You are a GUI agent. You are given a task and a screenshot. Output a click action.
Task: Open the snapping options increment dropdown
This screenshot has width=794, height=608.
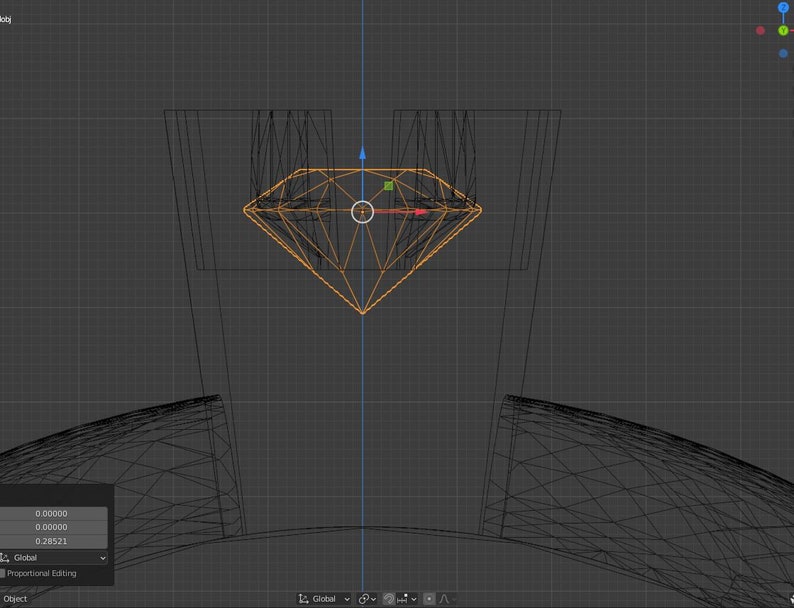[x=407, y=599]
